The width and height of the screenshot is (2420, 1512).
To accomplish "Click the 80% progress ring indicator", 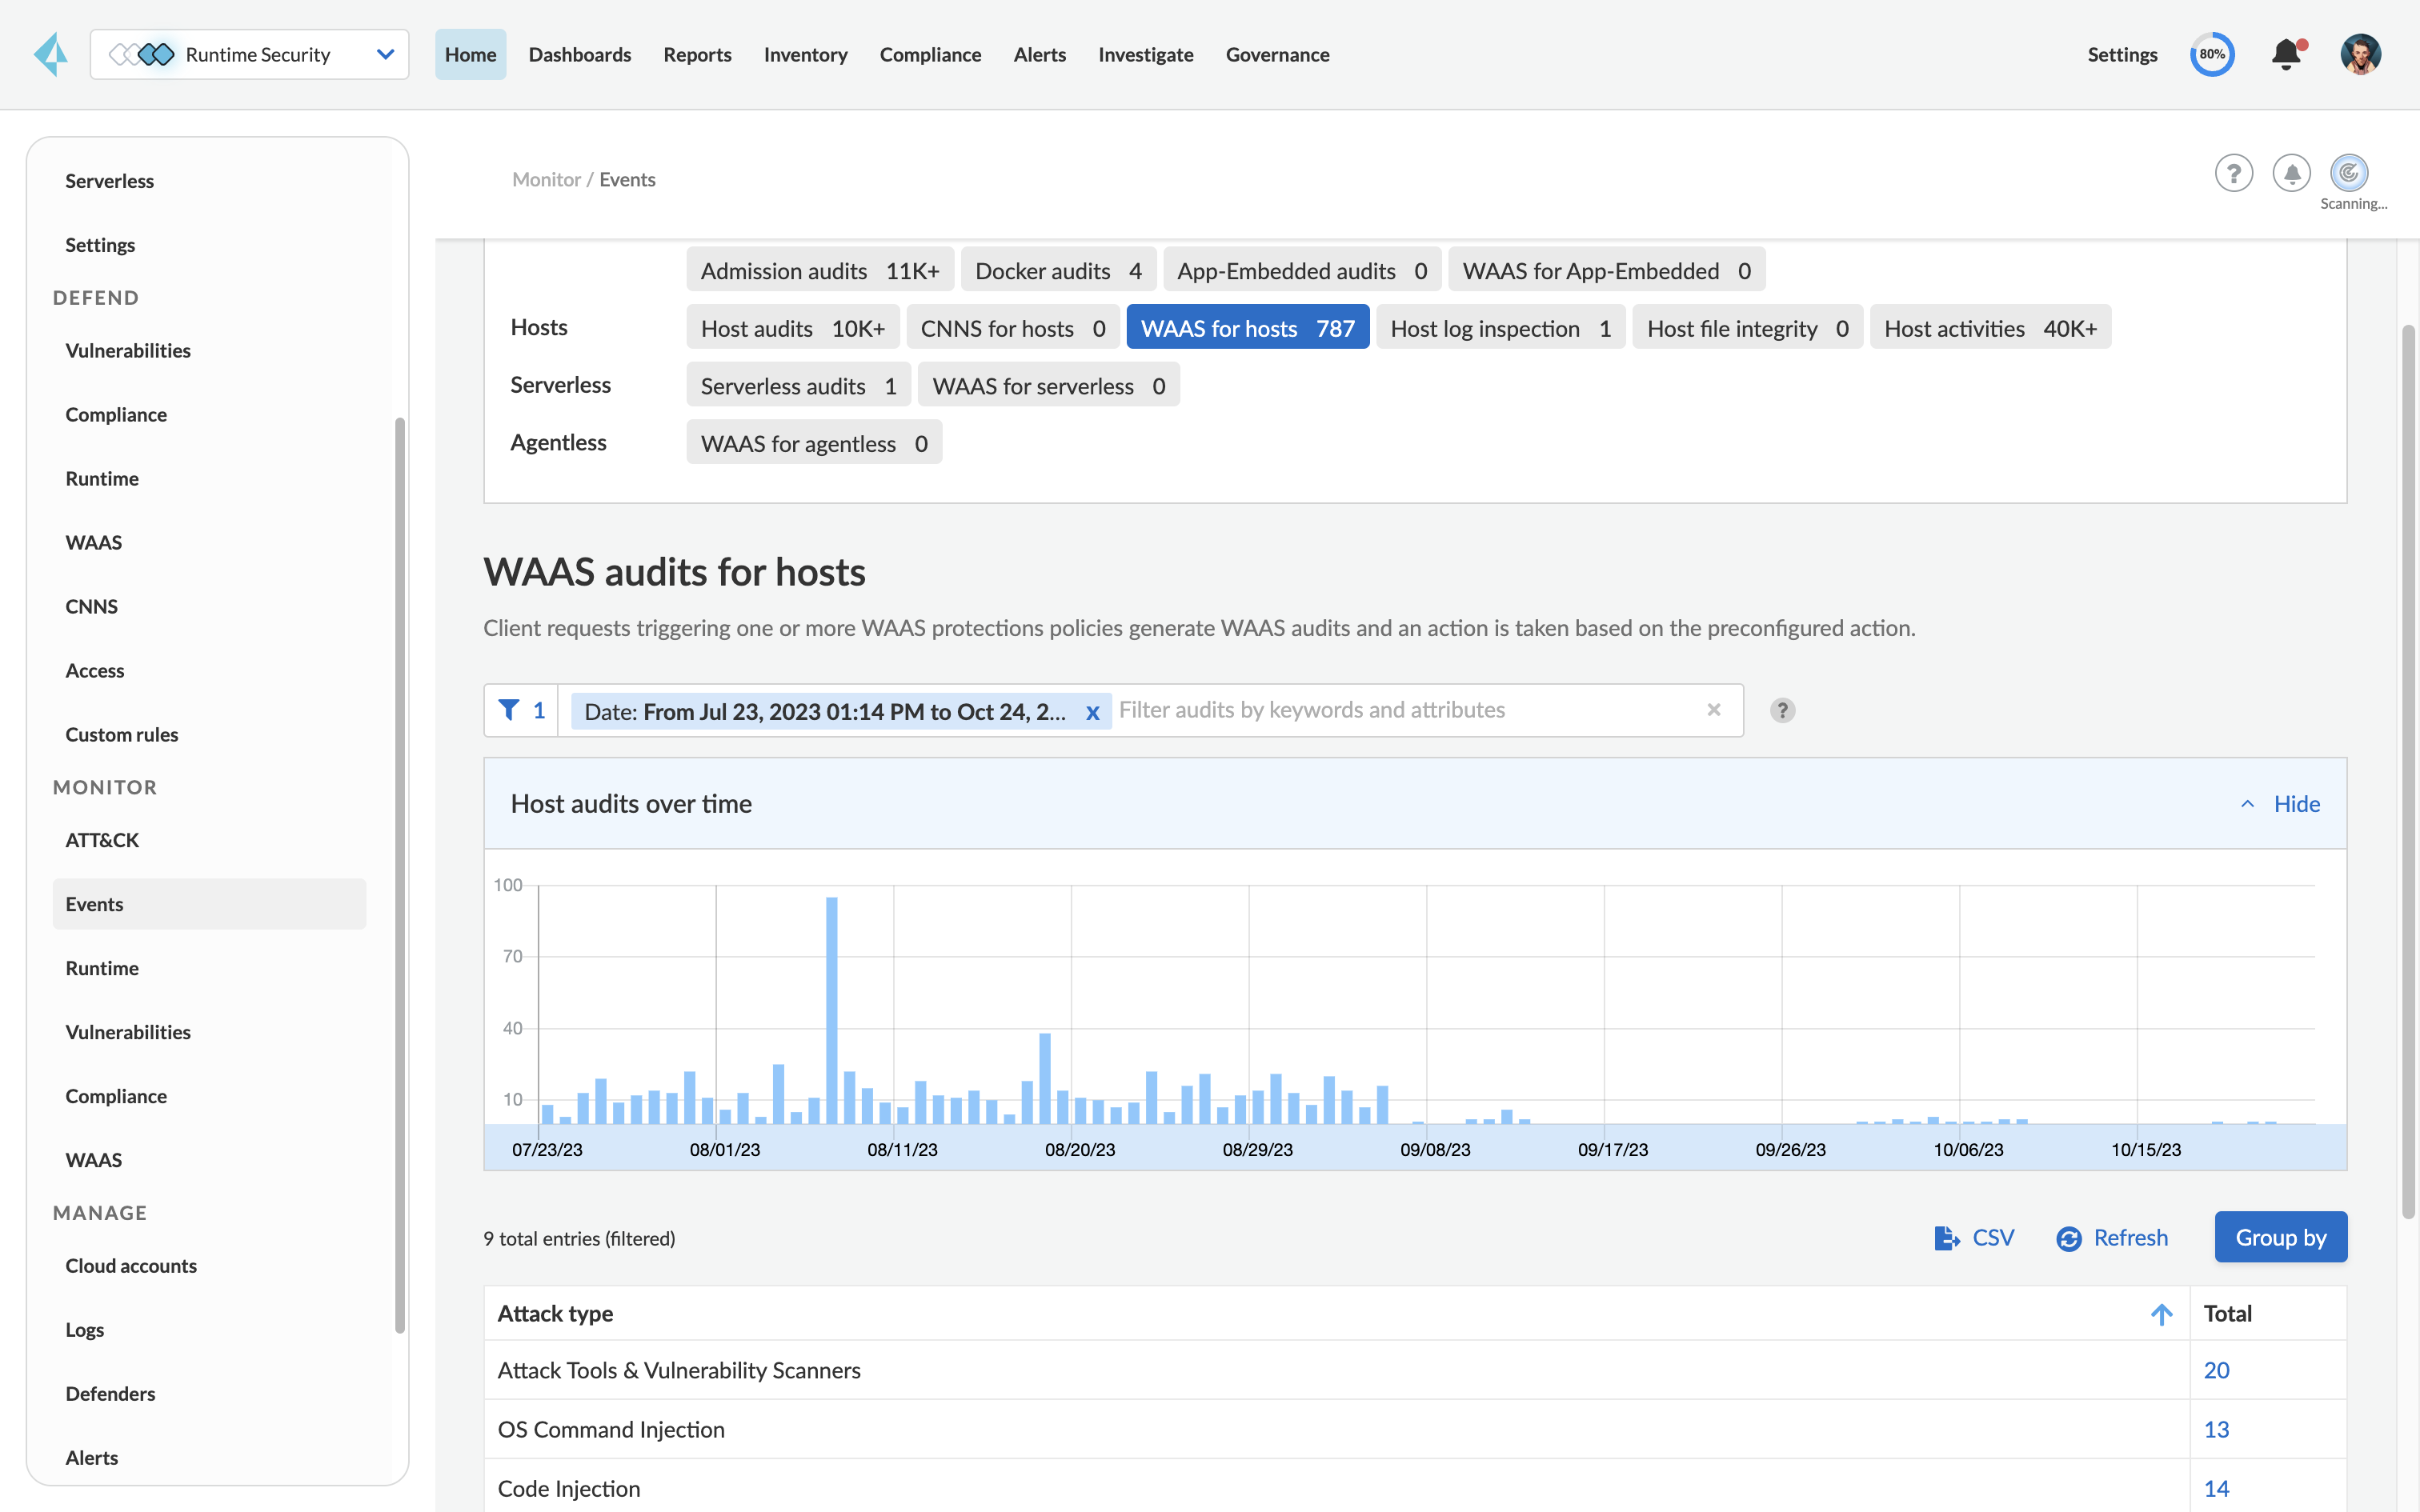I will coord(2212,54).
